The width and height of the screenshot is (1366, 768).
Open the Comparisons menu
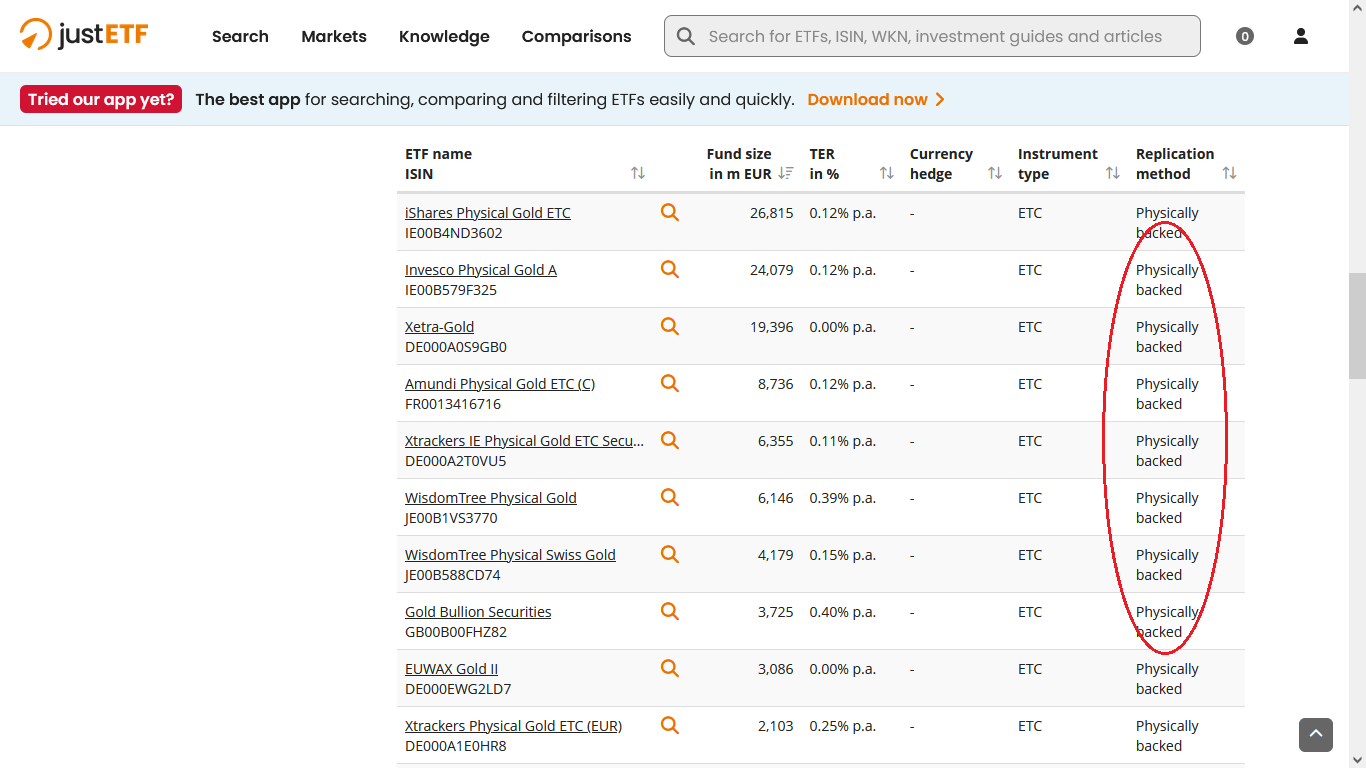(576, 36)
